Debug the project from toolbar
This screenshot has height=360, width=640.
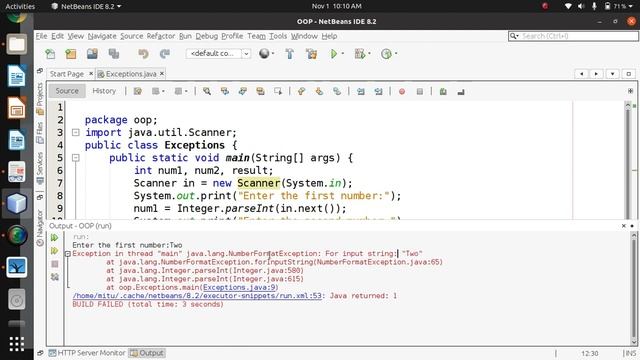(360, 54)
